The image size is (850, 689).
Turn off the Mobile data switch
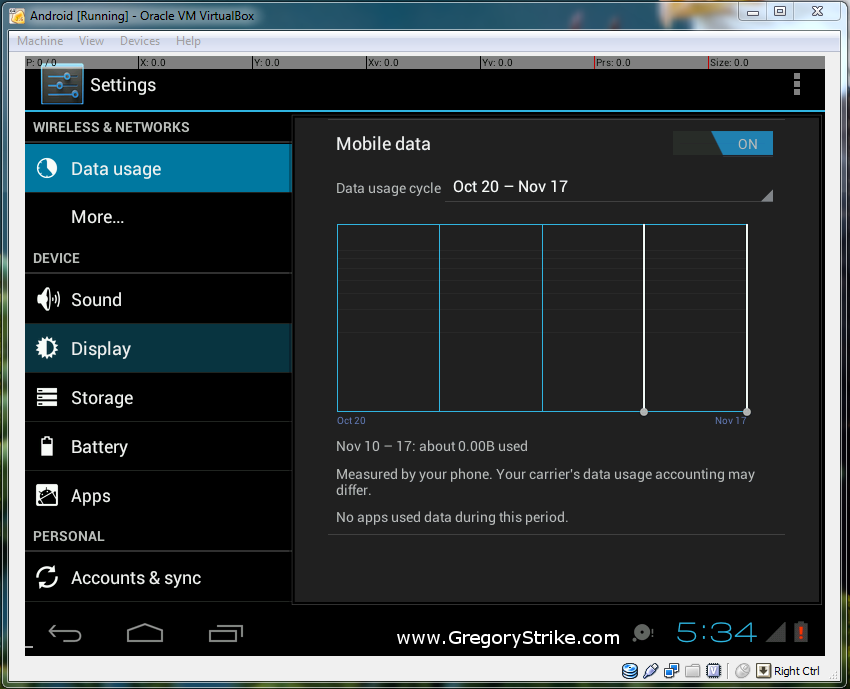tap(723, 144)
